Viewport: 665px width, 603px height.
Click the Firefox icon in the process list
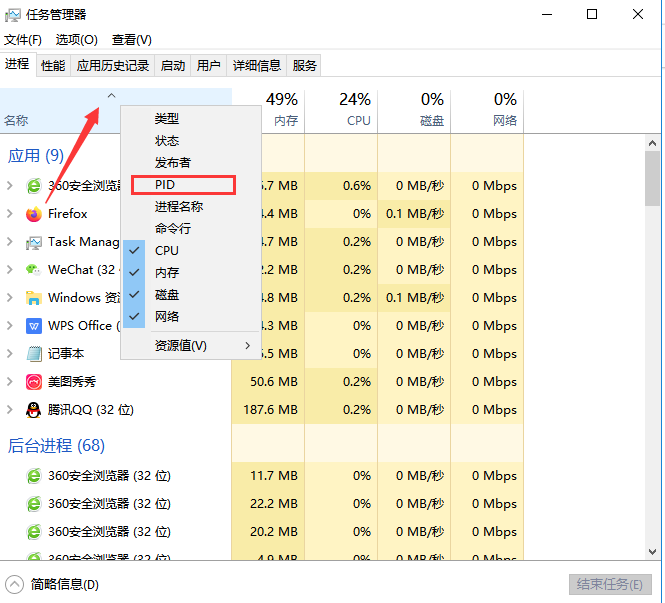(34, 214)
